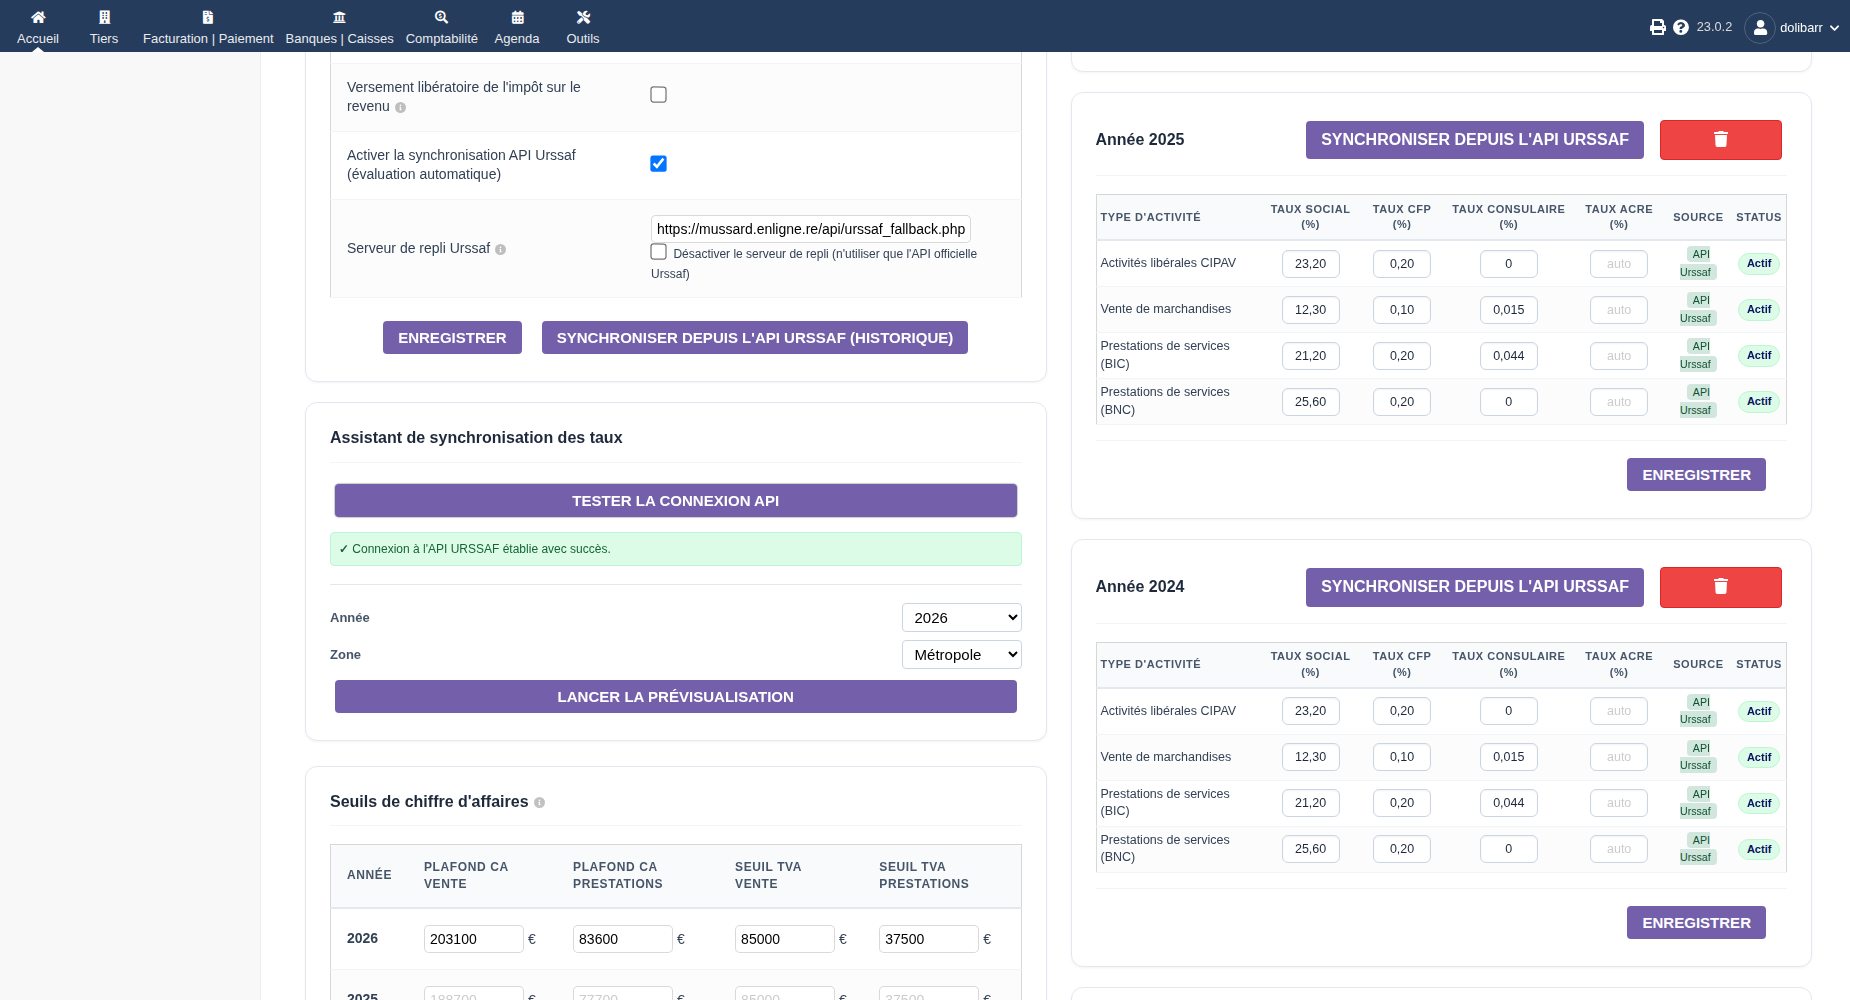This screenshot has height=1000, width=1850.
Task: Go to Accueil home icon
Action: tap(38, 17)
